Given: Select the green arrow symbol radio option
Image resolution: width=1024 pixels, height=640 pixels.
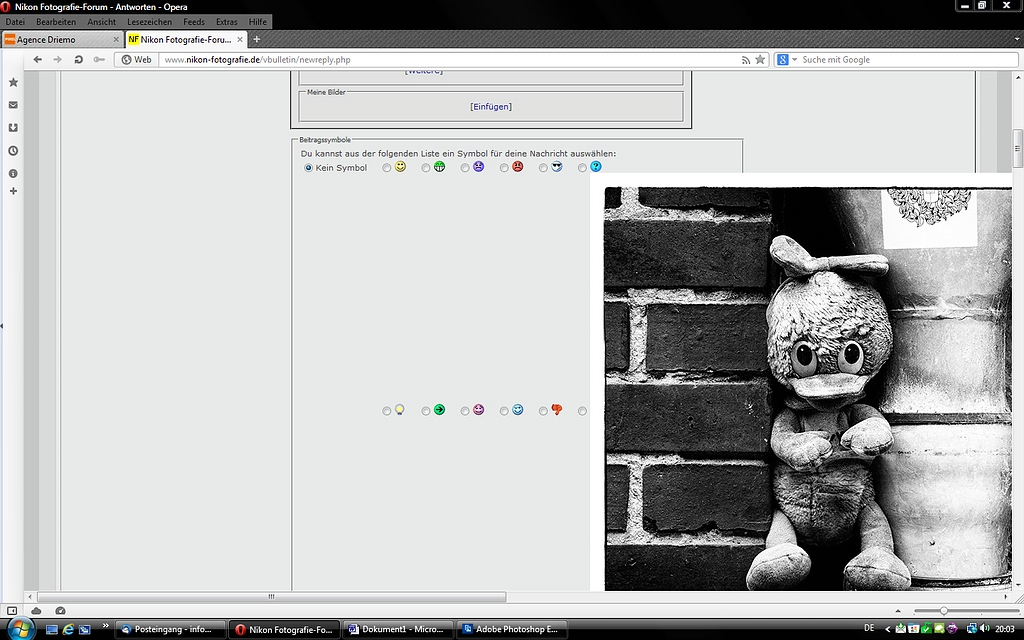Looking at the screenshot, I should pos(426,411).
